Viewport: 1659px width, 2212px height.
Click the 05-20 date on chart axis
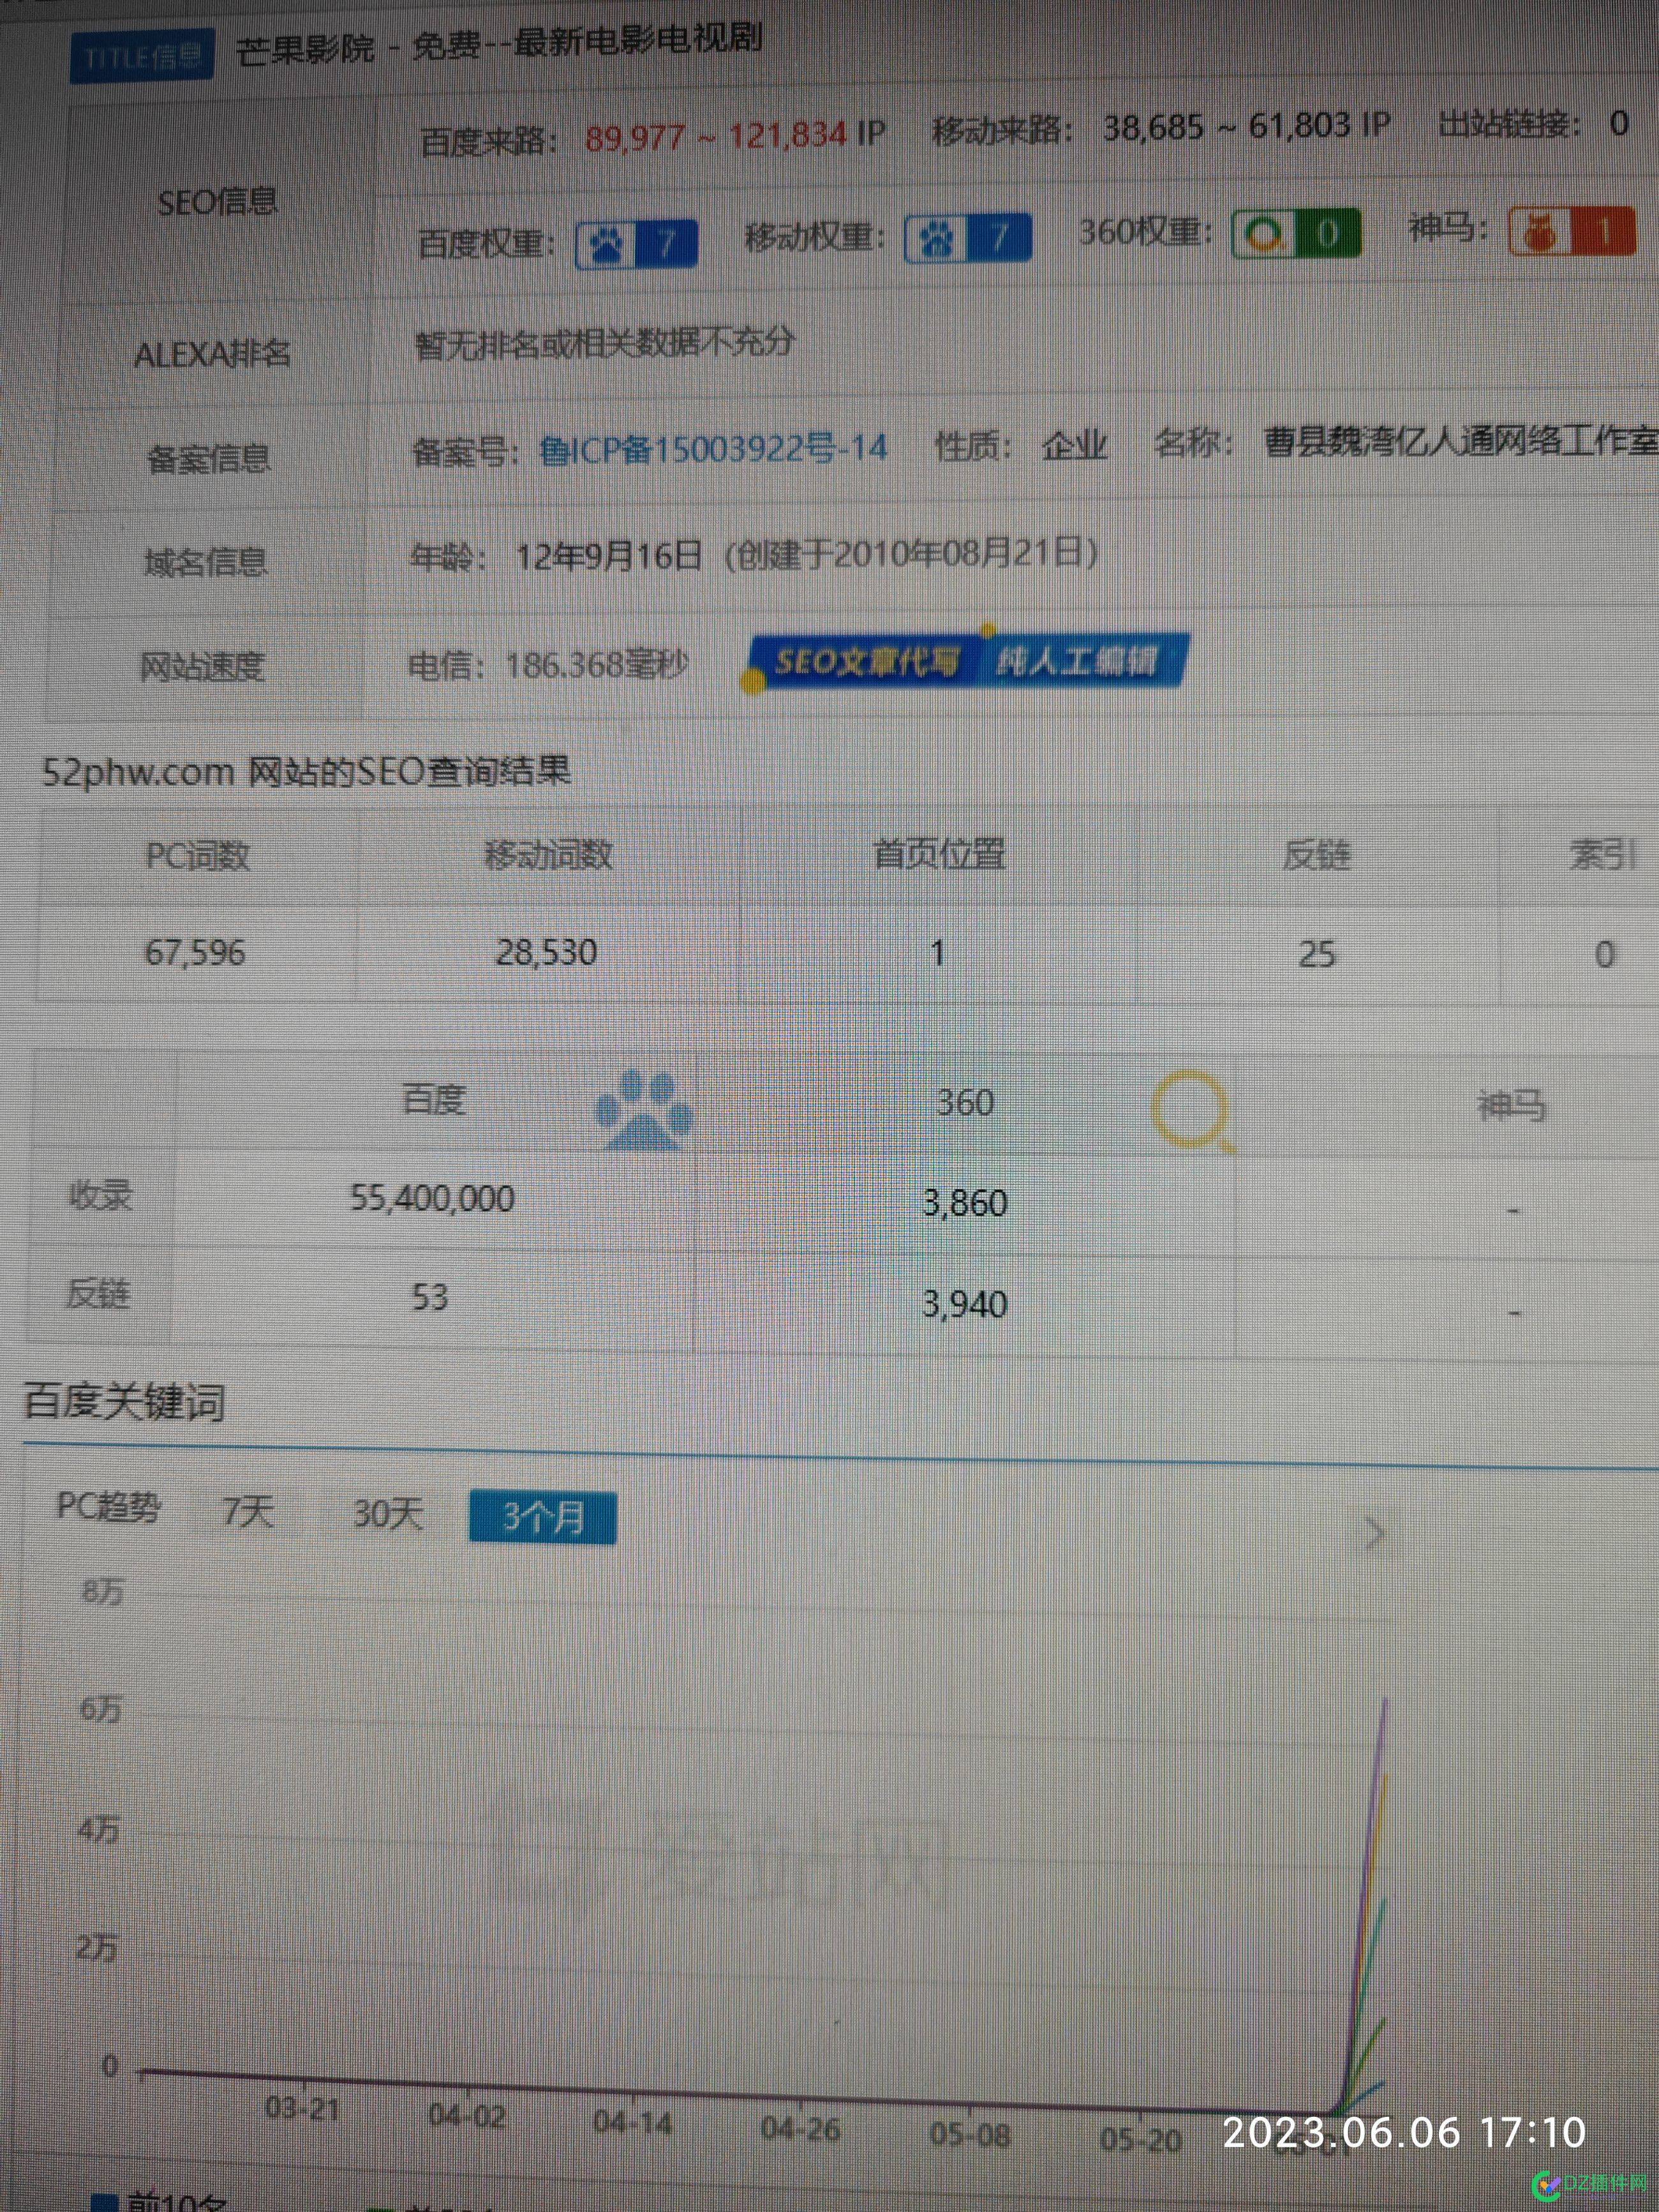click(x=1141, y=2139)
